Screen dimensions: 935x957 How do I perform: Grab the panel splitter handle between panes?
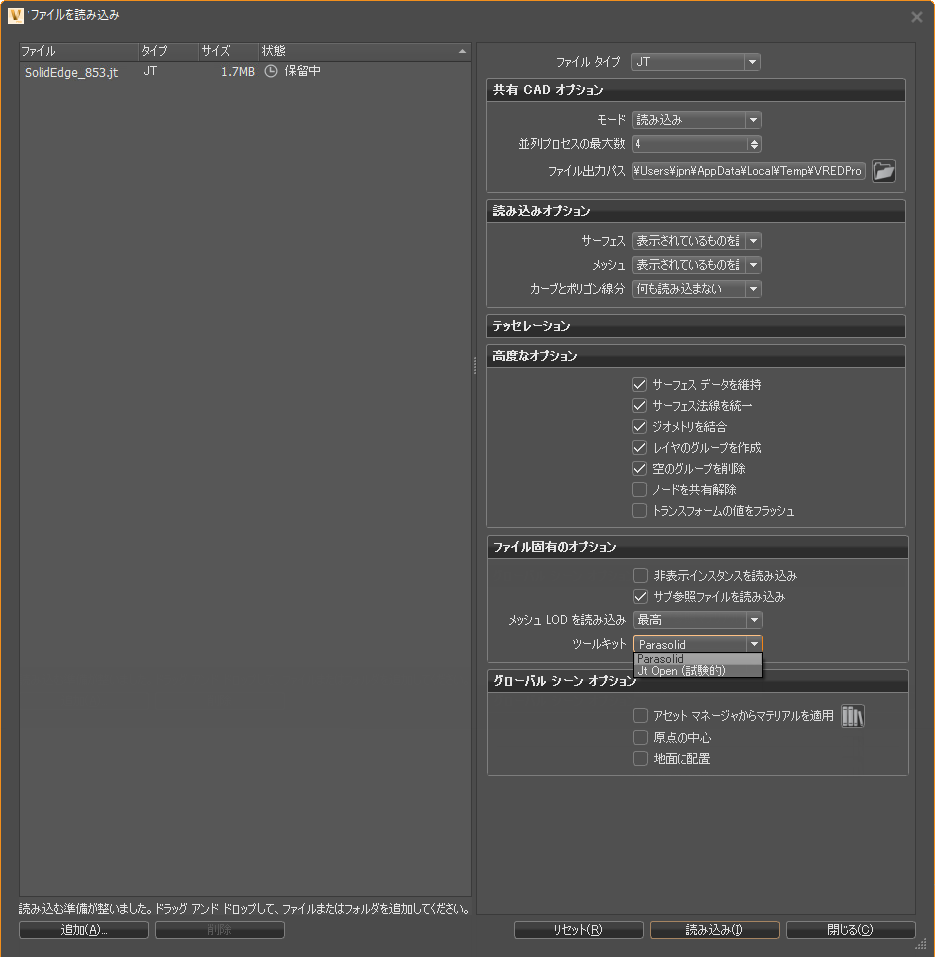point(474,365)
